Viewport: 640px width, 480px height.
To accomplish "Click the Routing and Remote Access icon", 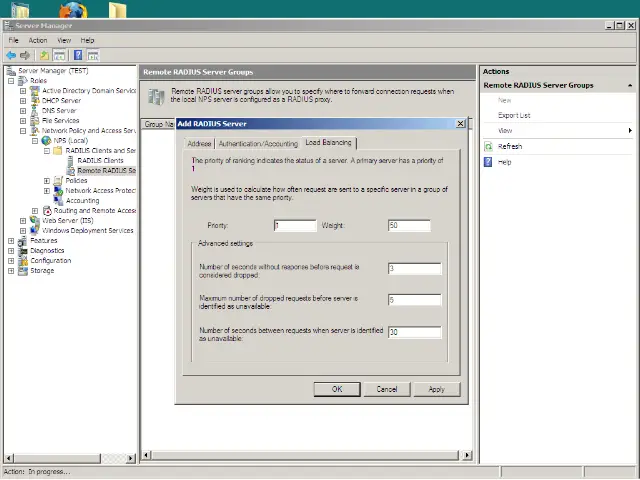I will (47, 211).
